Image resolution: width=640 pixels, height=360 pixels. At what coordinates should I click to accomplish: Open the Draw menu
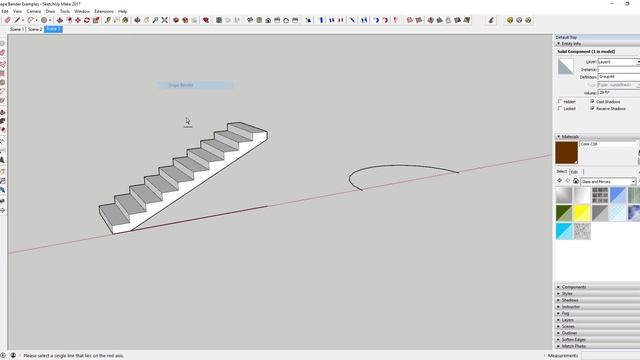50,11
